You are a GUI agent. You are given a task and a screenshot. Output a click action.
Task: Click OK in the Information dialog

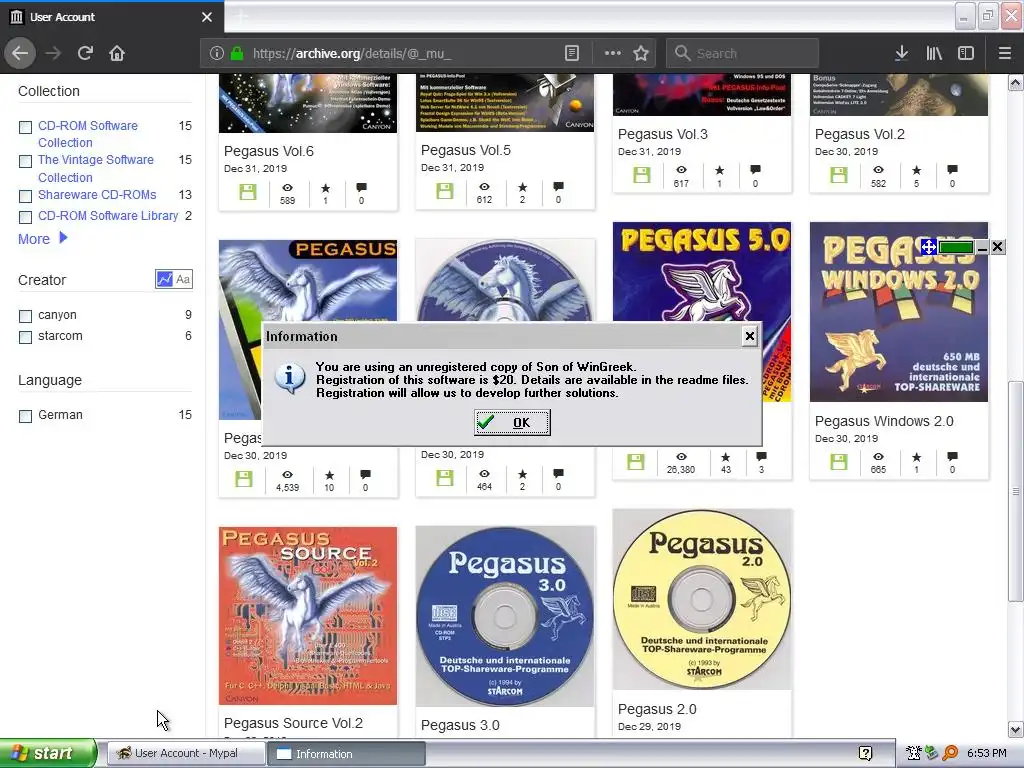click(512, 423)
